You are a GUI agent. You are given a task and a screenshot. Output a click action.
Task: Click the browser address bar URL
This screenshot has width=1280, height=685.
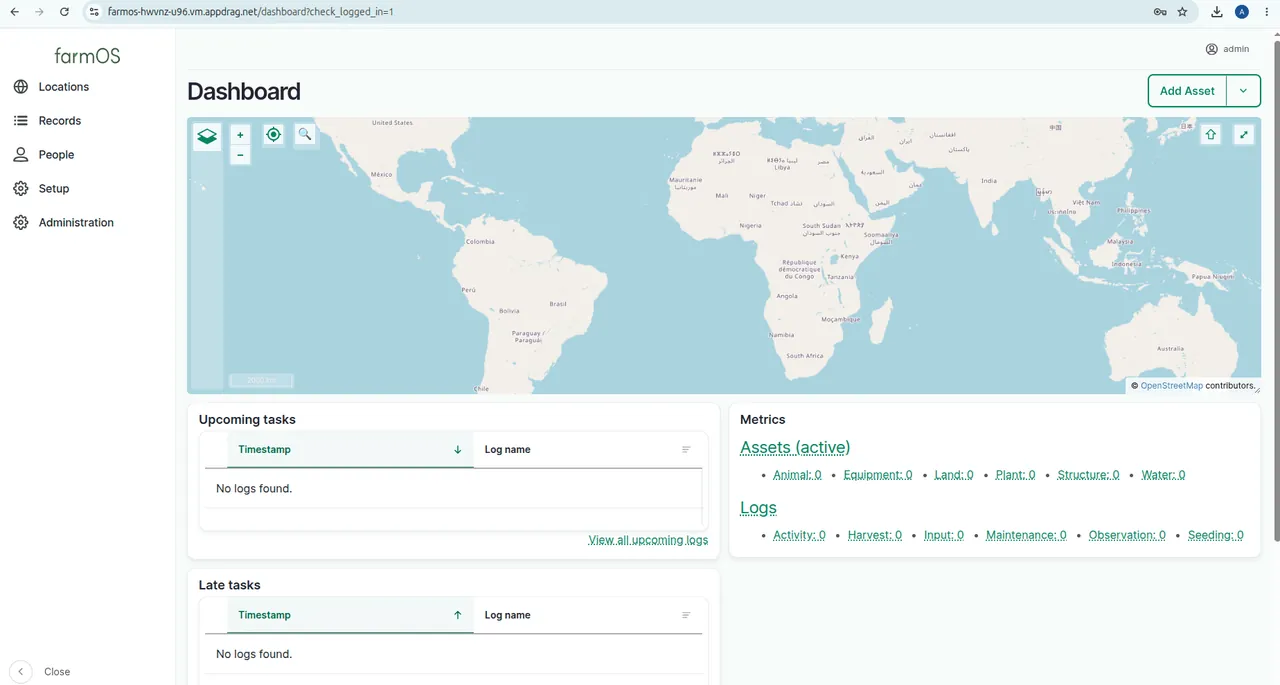[250, 12]
